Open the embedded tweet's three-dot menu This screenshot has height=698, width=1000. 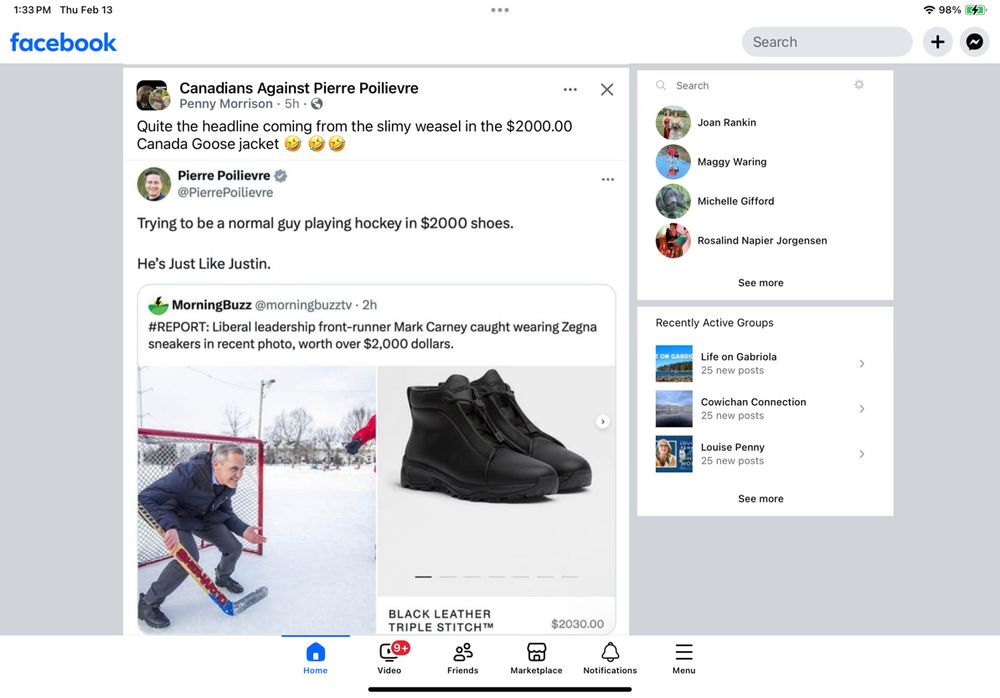[x=607, y=179]
